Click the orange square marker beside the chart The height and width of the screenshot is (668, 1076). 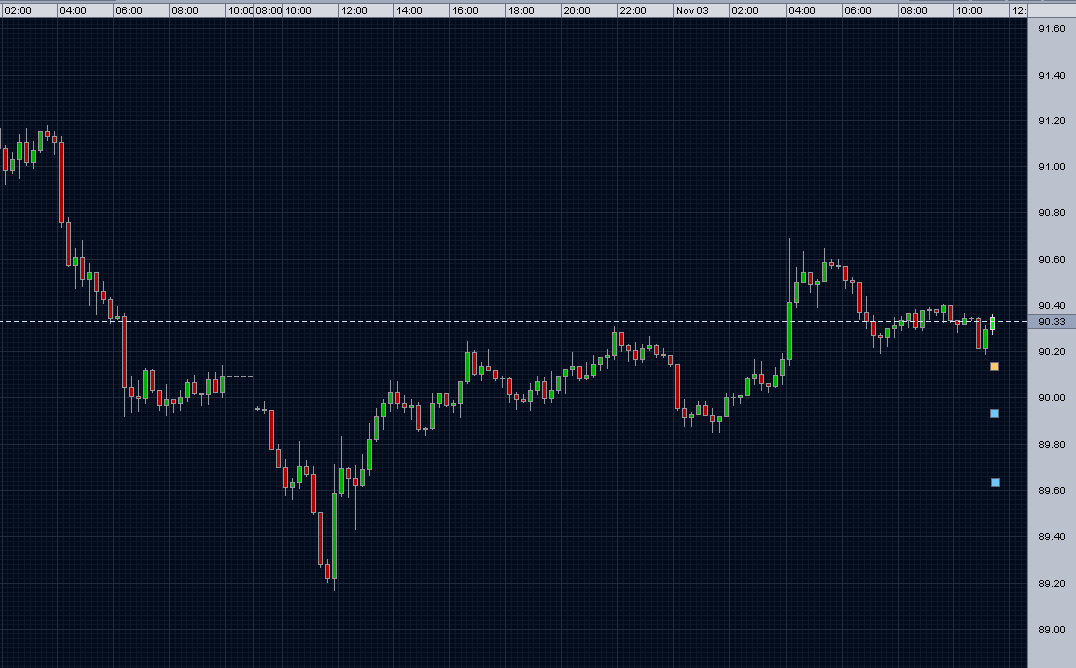pos(994,367)
